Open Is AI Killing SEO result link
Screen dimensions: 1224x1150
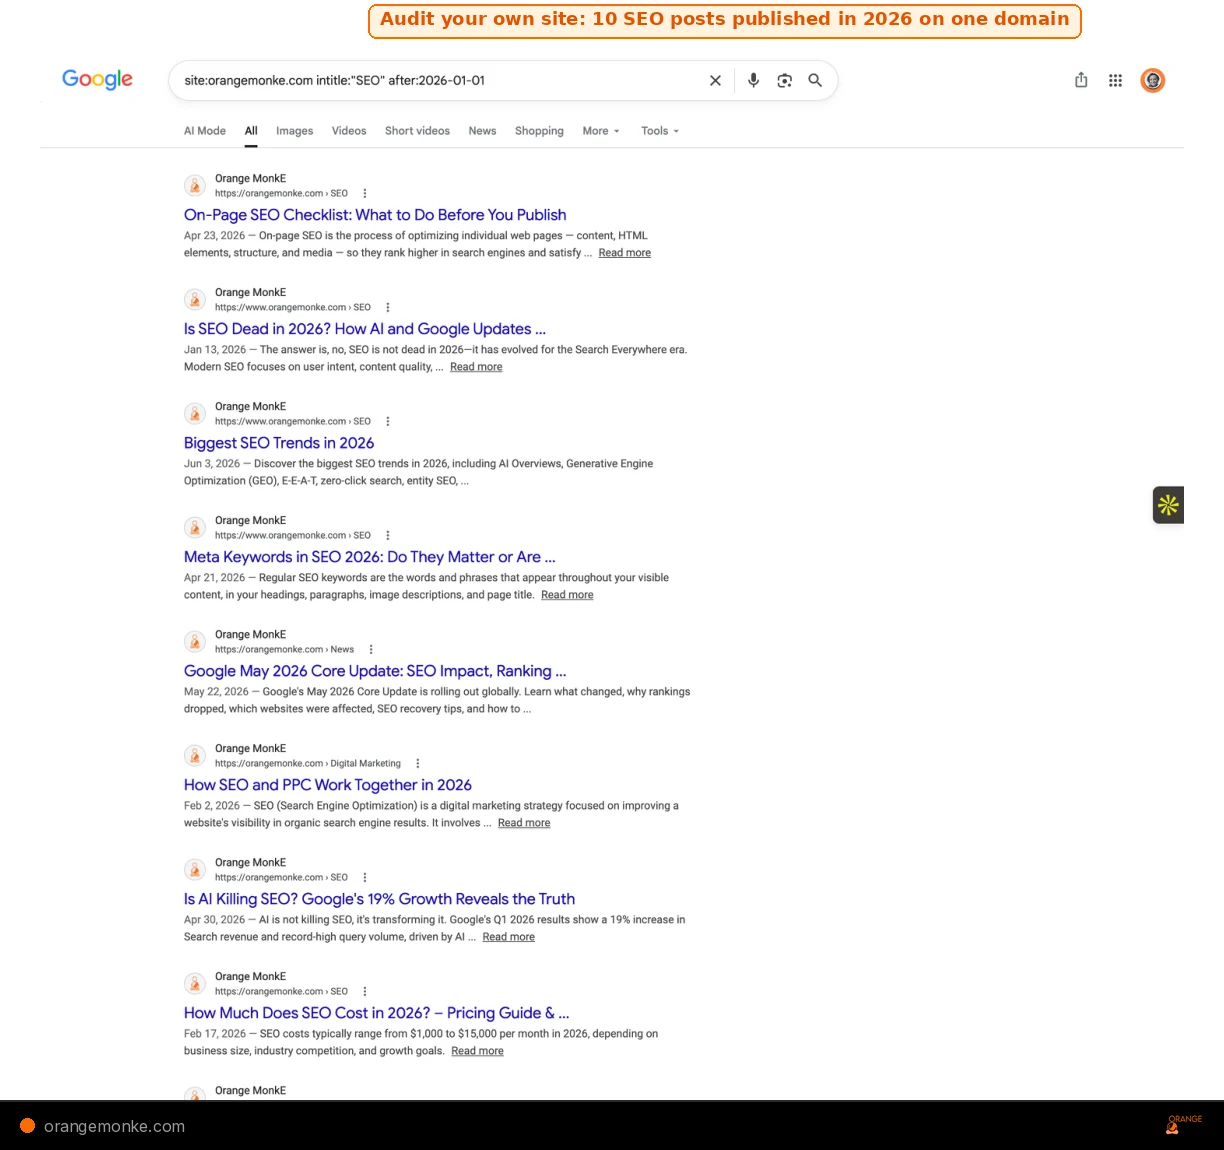click(x=379, y=899)
